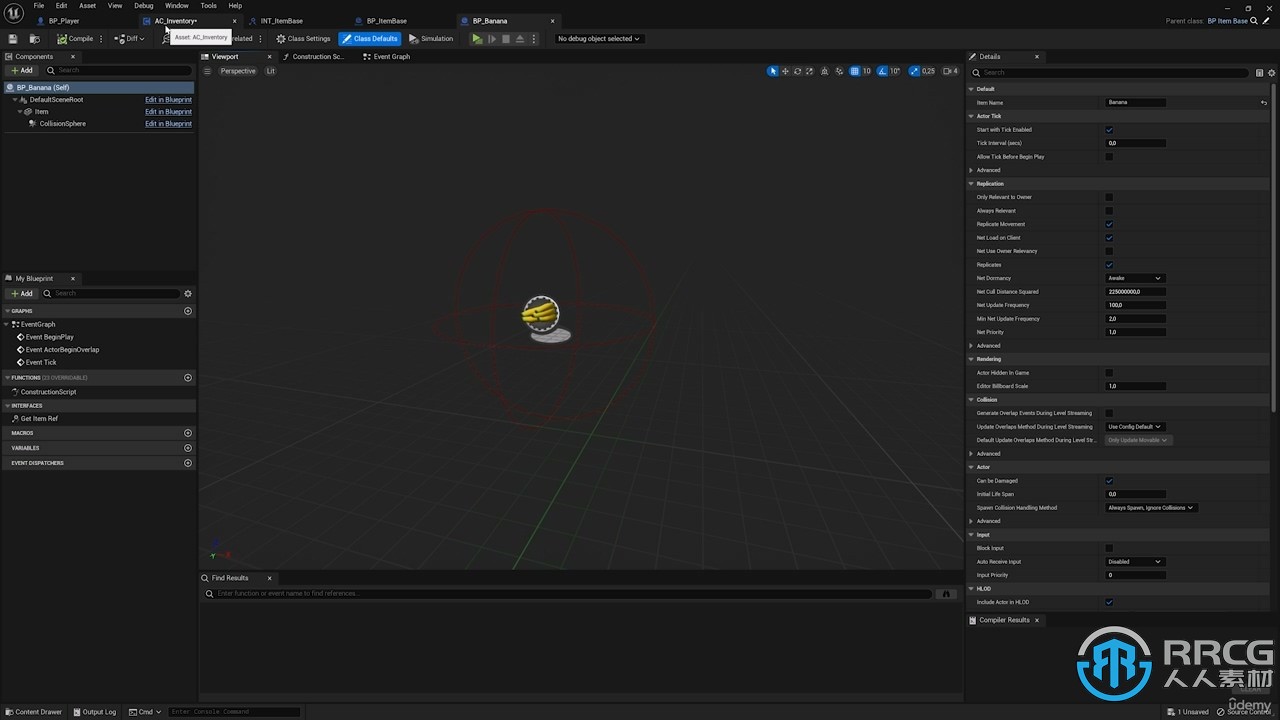Image resolution: width=1280 pixels, height=720 pixels.
Task: Open Class Defaults
Action: 370,39
